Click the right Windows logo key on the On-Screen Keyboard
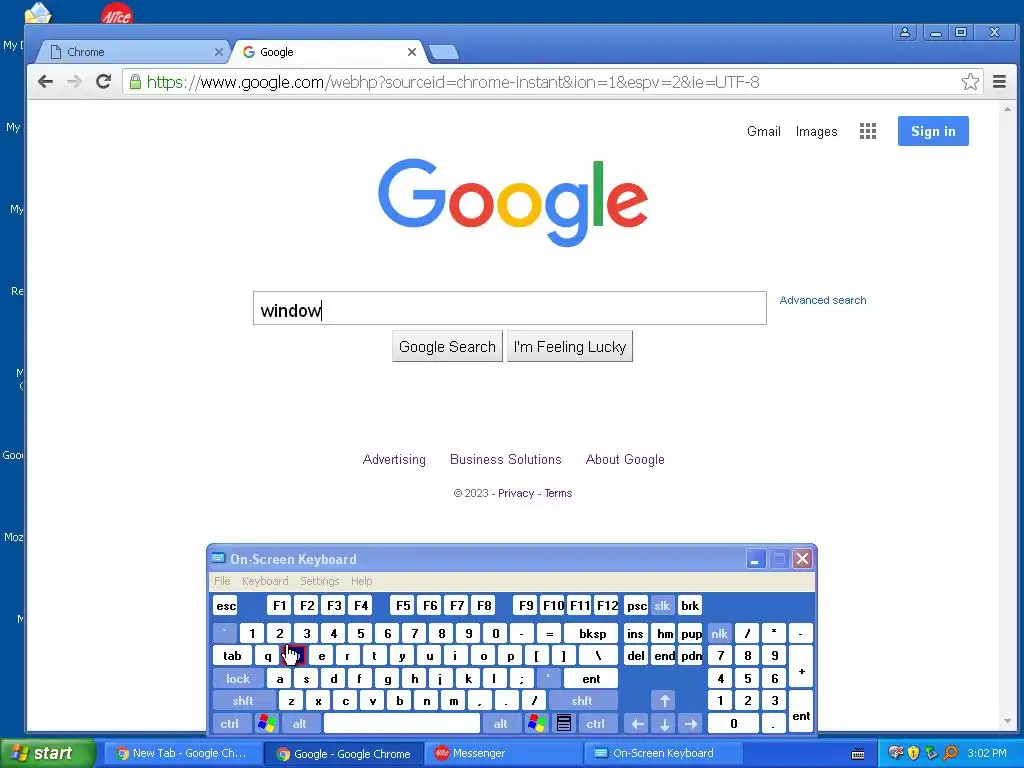 tap(536, 724)
